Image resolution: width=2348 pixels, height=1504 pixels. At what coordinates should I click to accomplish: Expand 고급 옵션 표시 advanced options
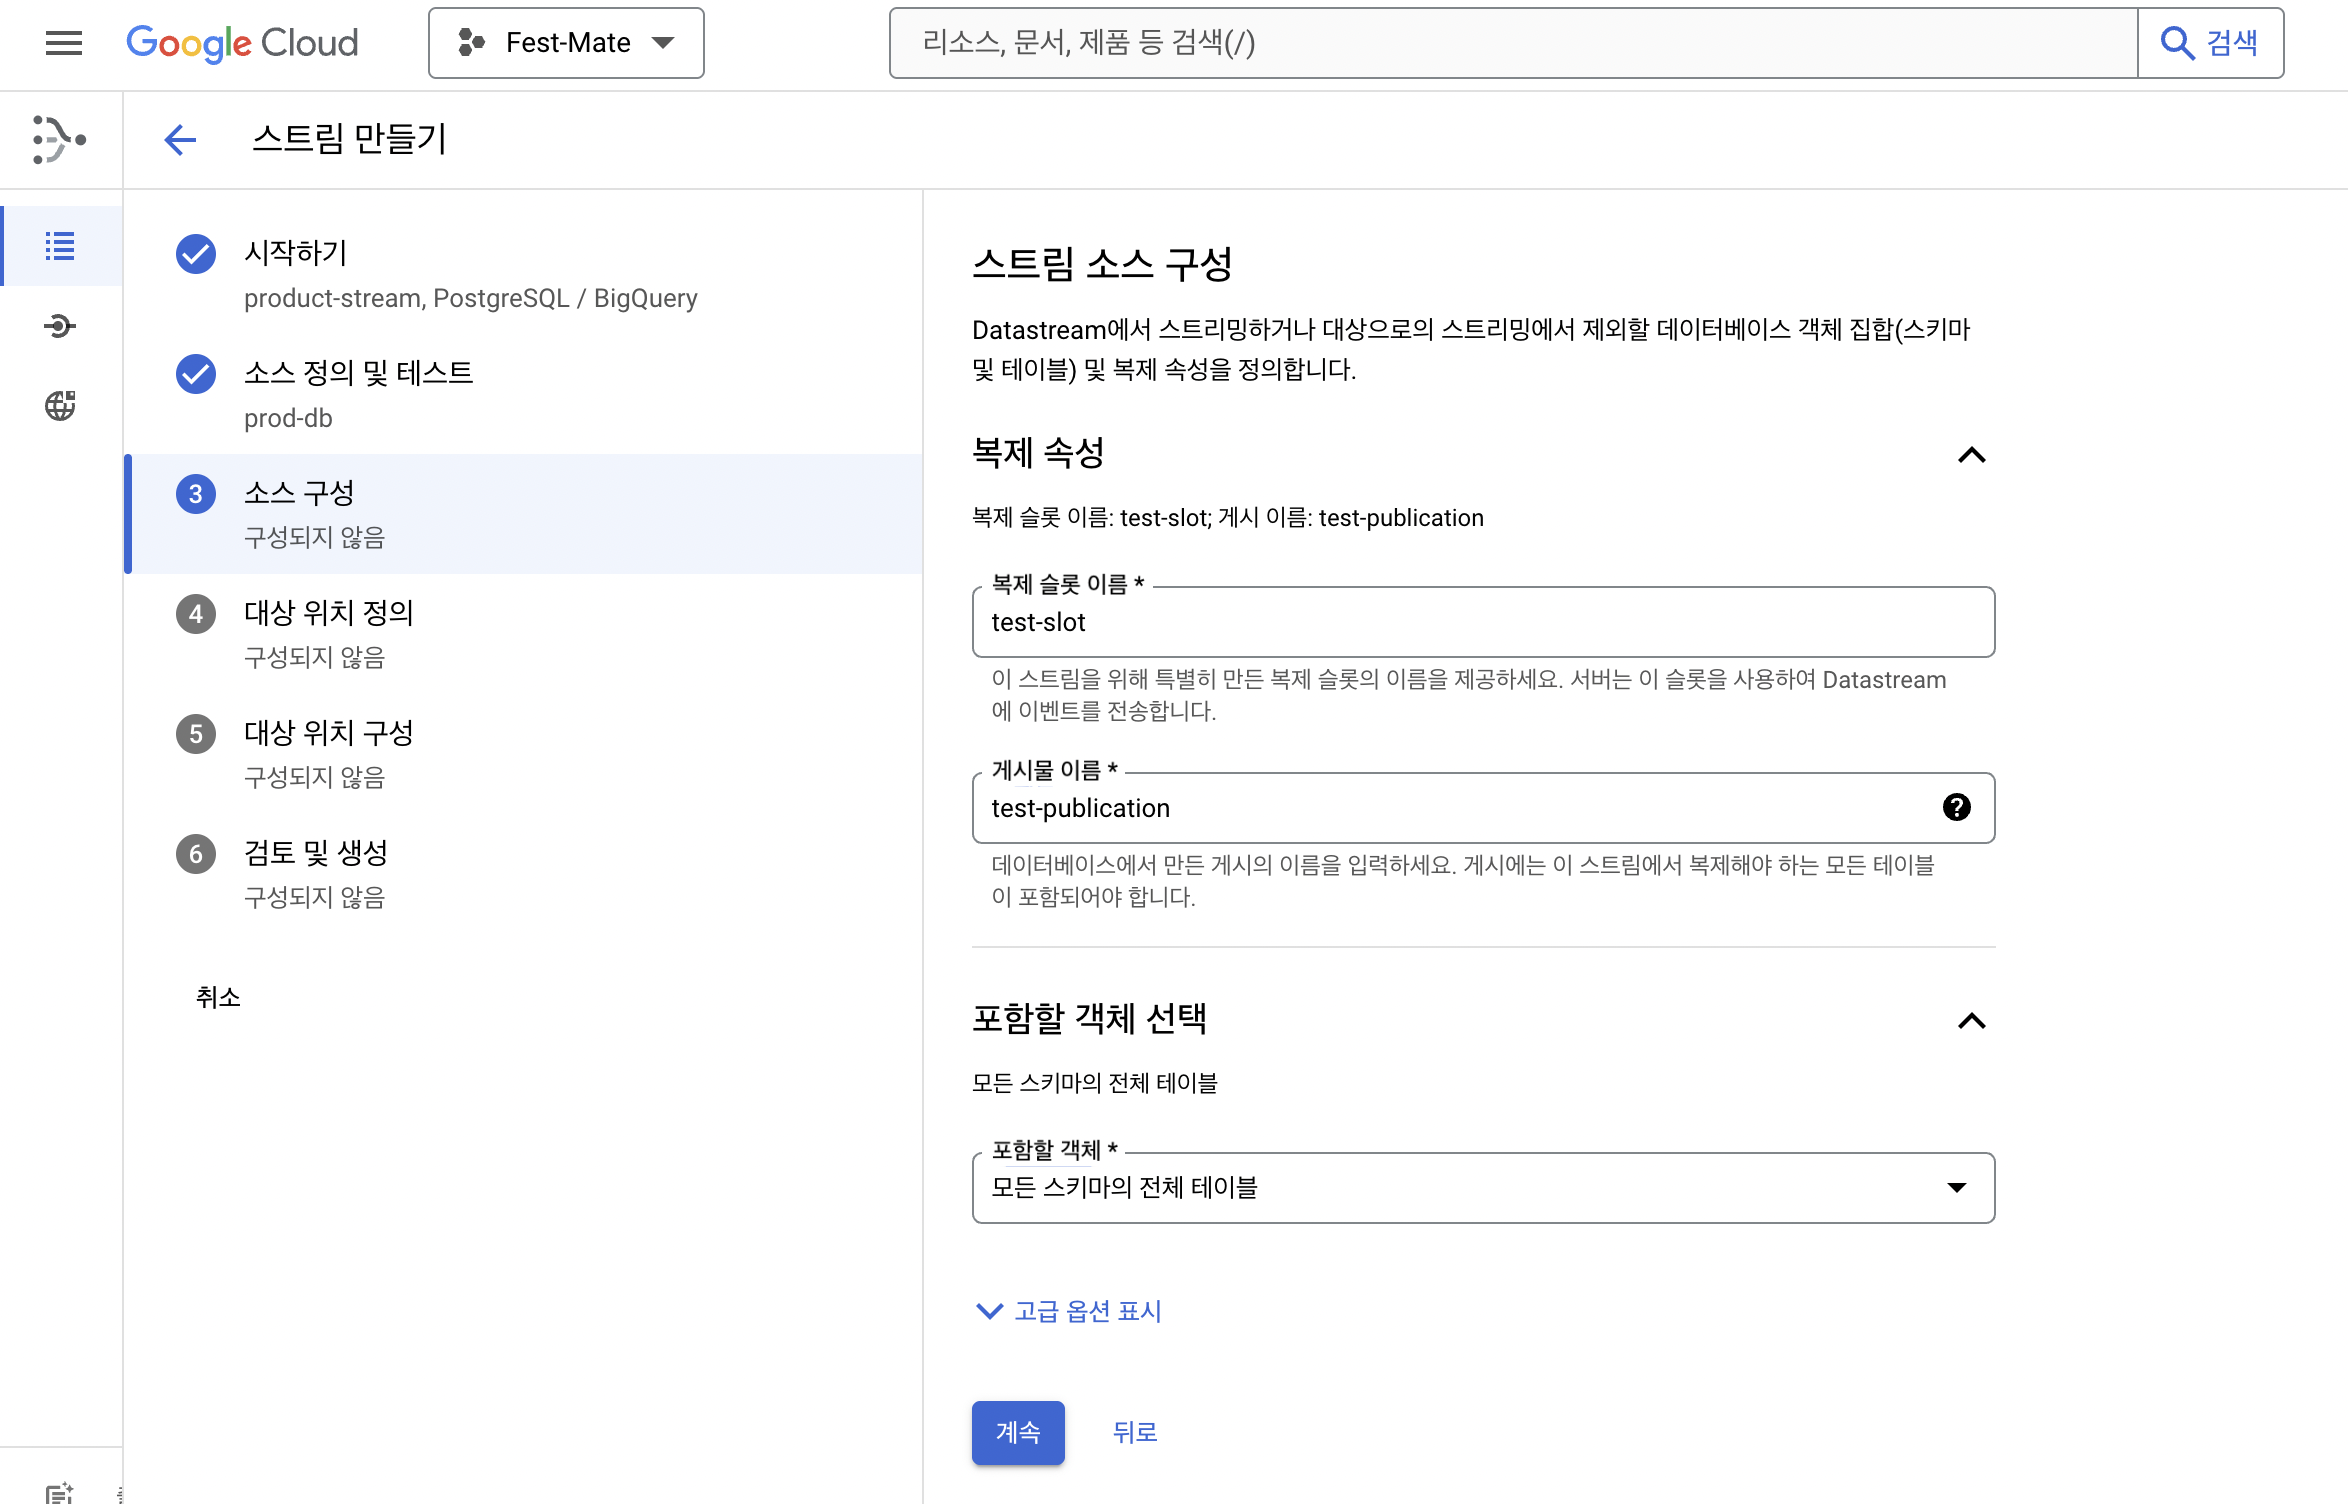[x=1068, y=1311]
